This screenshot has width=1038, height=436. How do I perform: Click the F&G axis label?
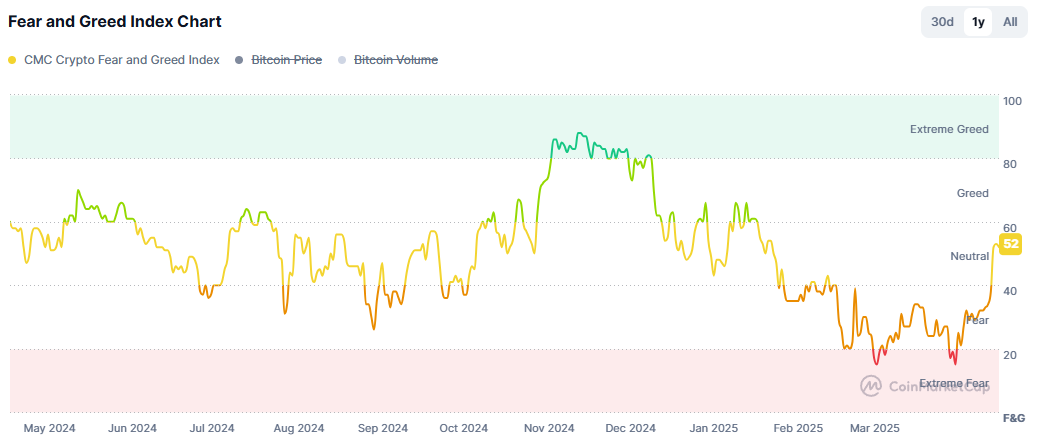tap(1014, 417)
